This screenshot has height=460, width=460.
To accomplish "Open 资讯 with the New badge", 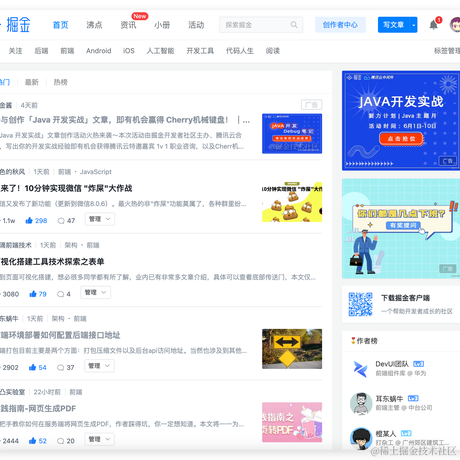I will tap(128, 25).
